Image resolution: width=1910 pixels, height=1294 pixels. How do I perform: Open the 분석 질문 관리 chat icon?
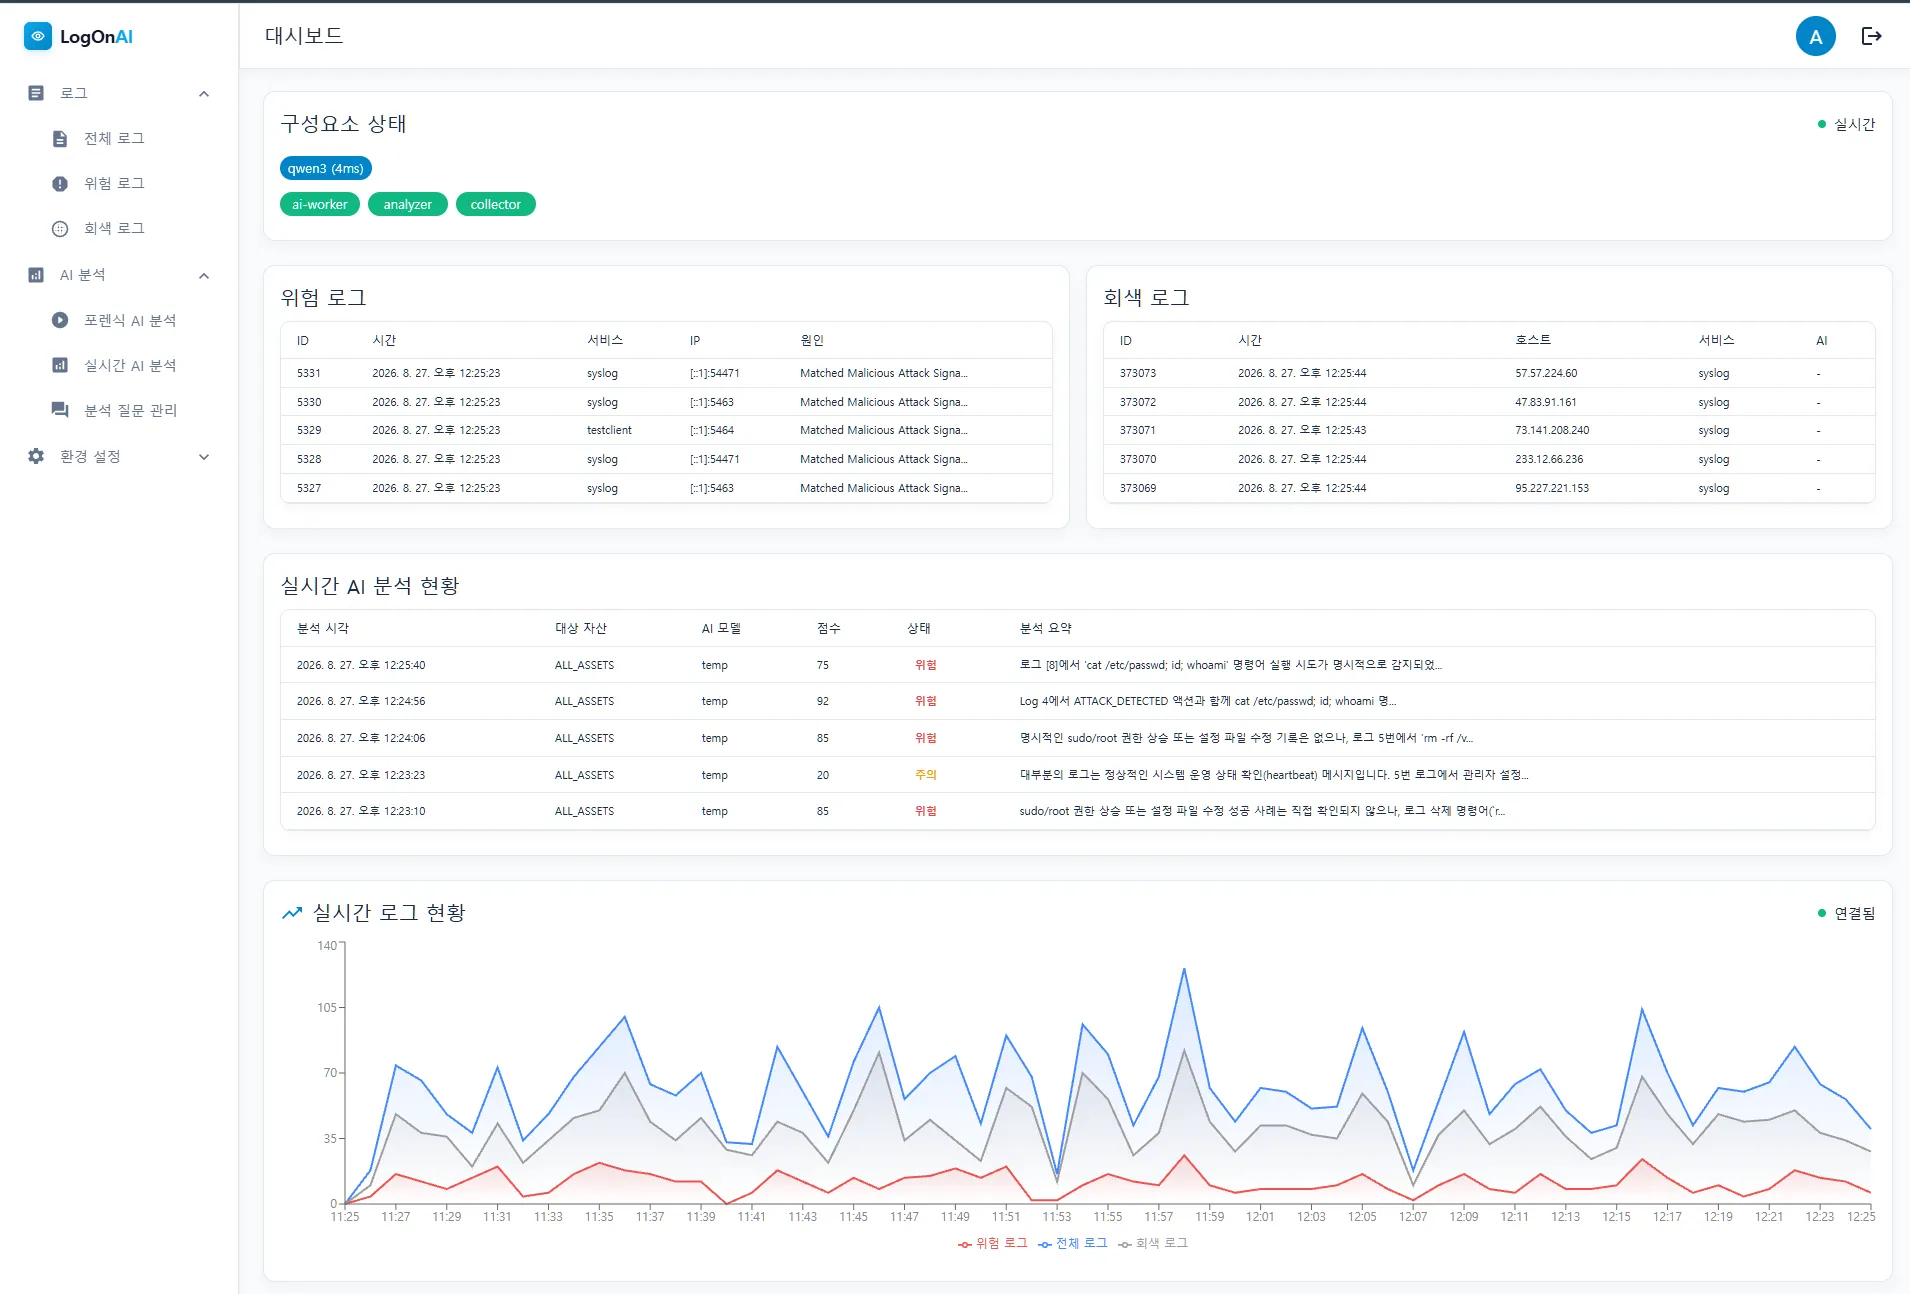(x=60, y=410)
